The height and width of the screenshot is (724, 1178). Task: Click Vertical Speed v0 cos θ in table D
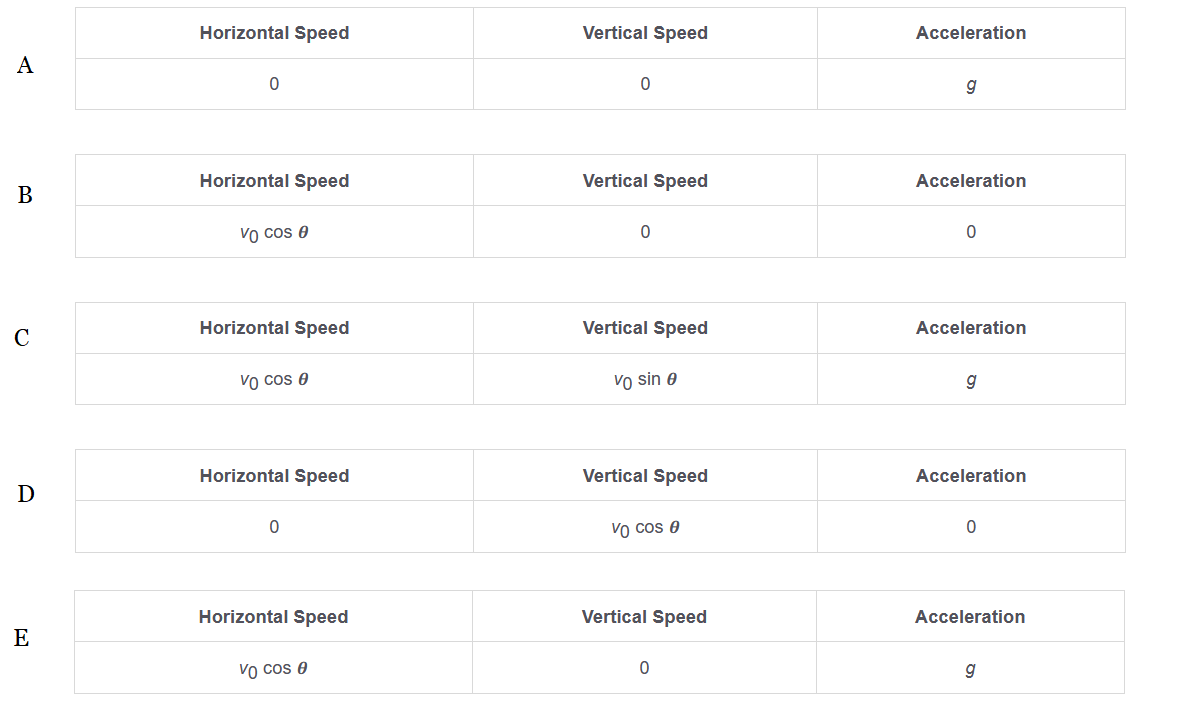pyautogui.click(x=645, y=528)
